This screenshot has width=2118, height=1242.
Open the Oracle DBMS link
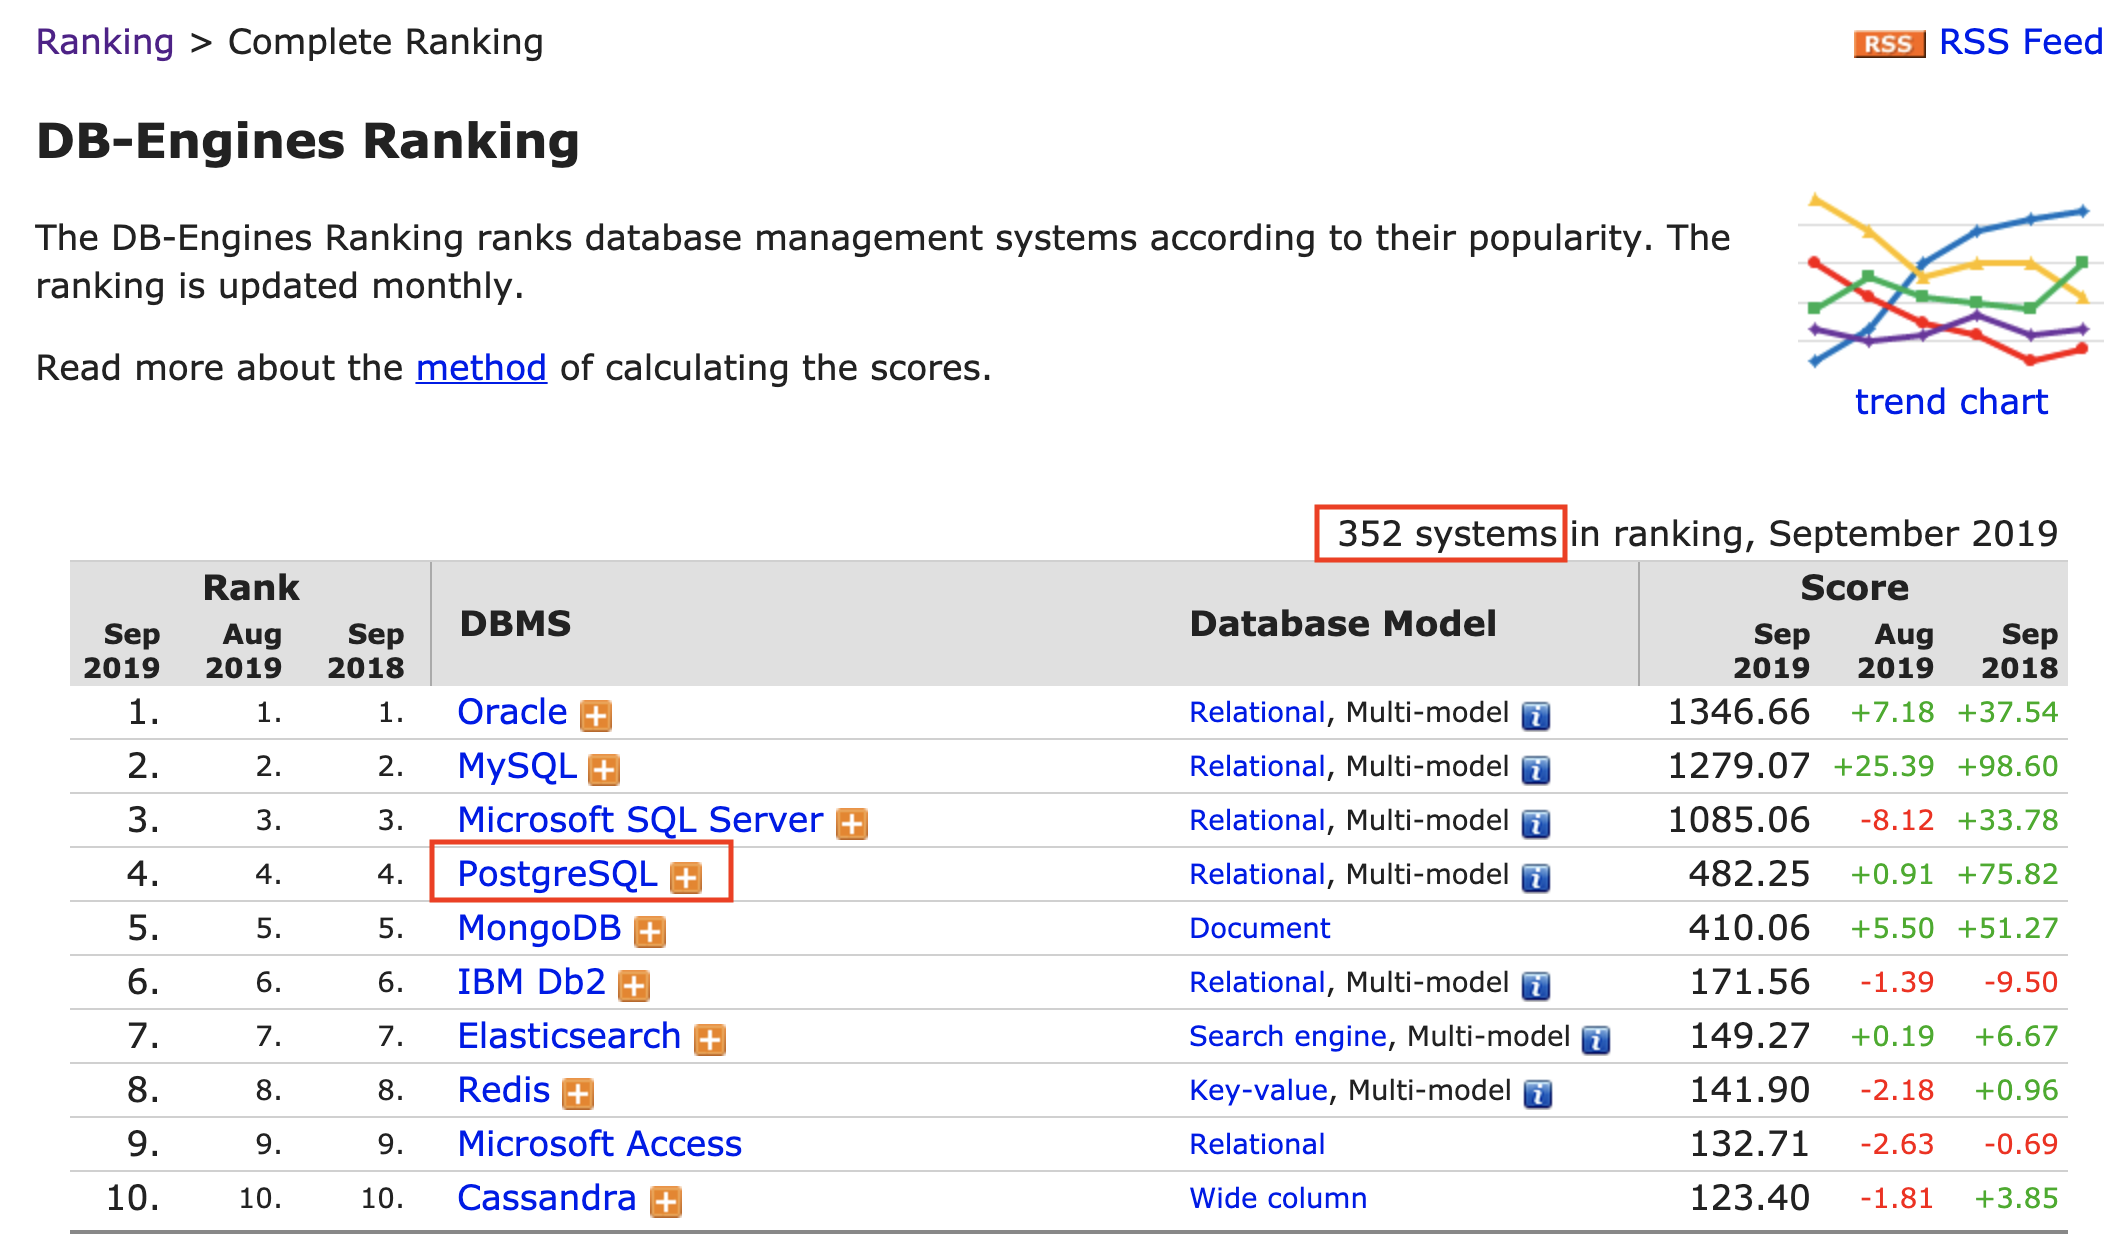click(x=512, y=712)
